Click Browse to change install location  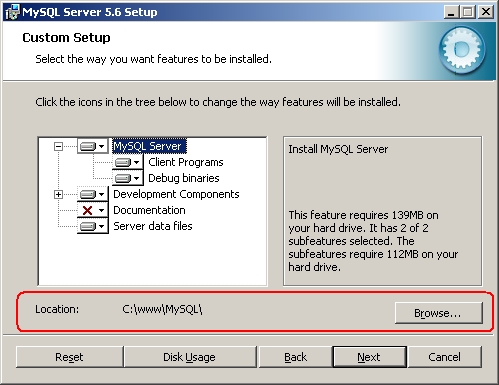tap(439, 313)
